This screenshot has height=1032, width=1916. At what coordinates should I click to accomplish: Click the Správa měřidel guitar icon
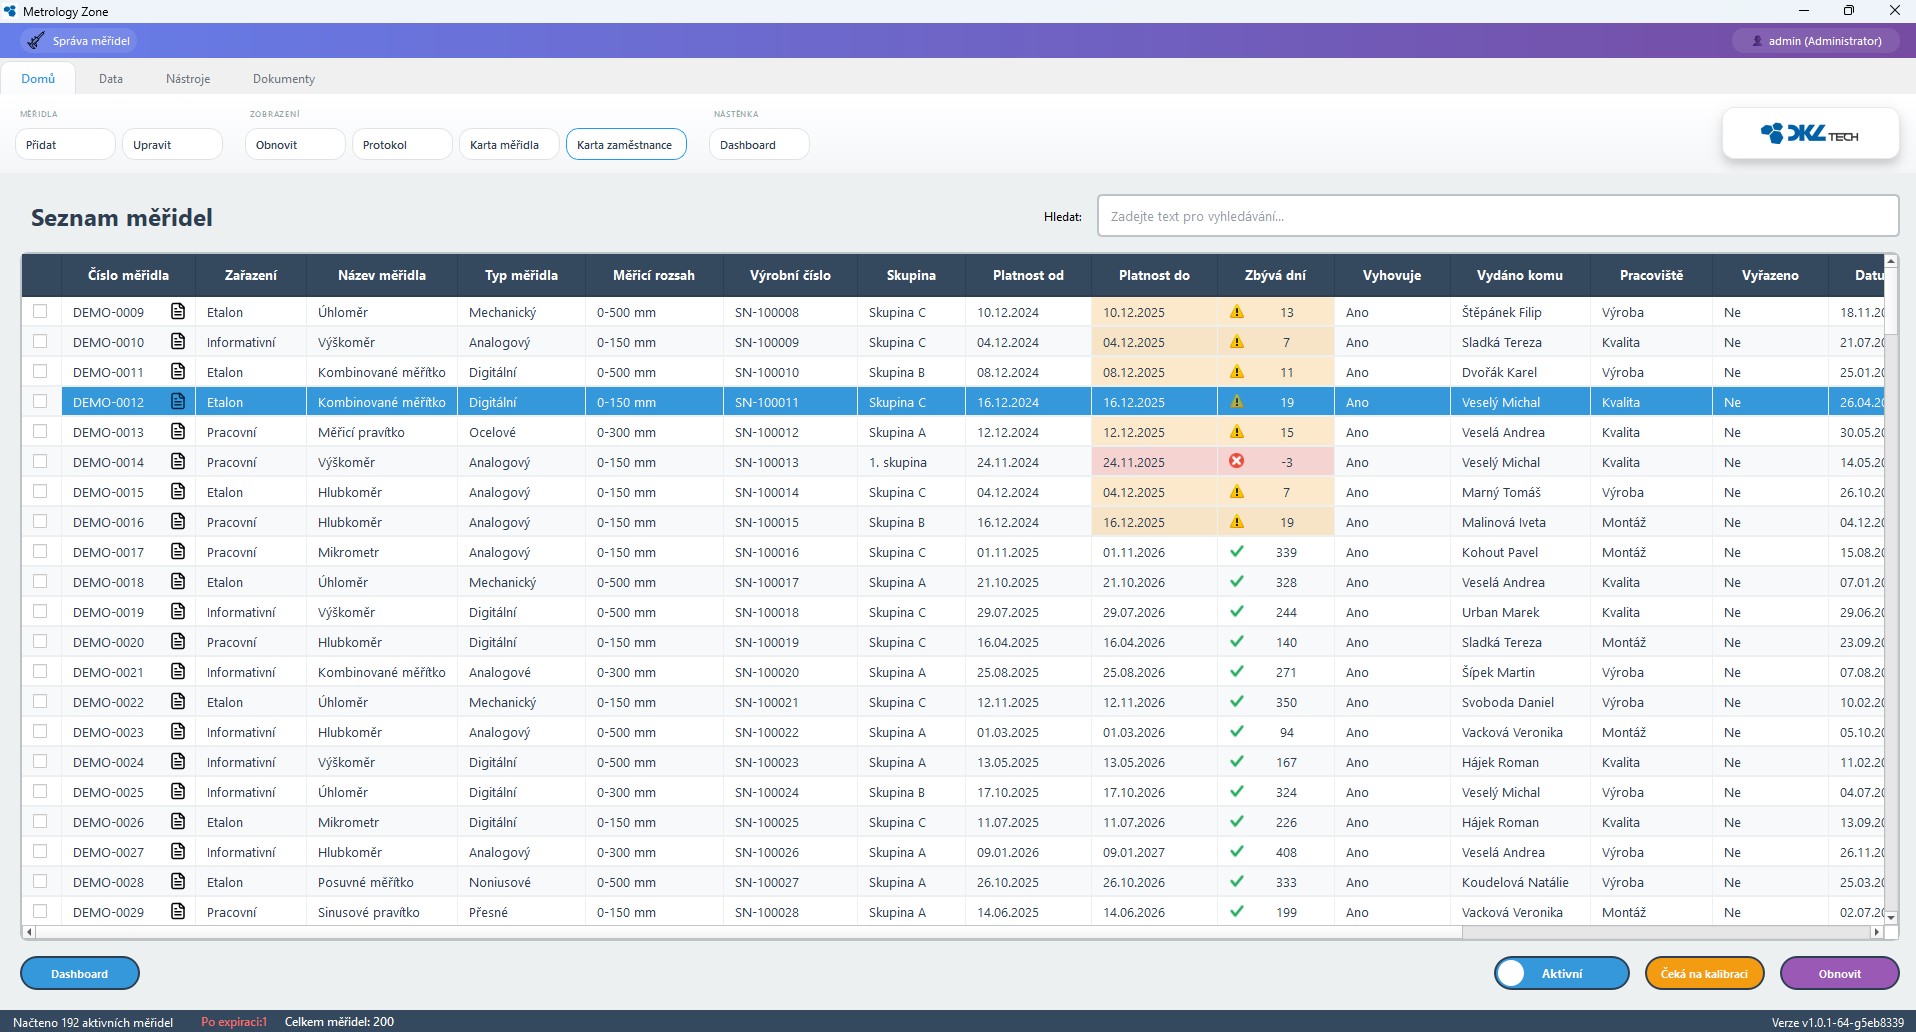(x=36, y=41)
